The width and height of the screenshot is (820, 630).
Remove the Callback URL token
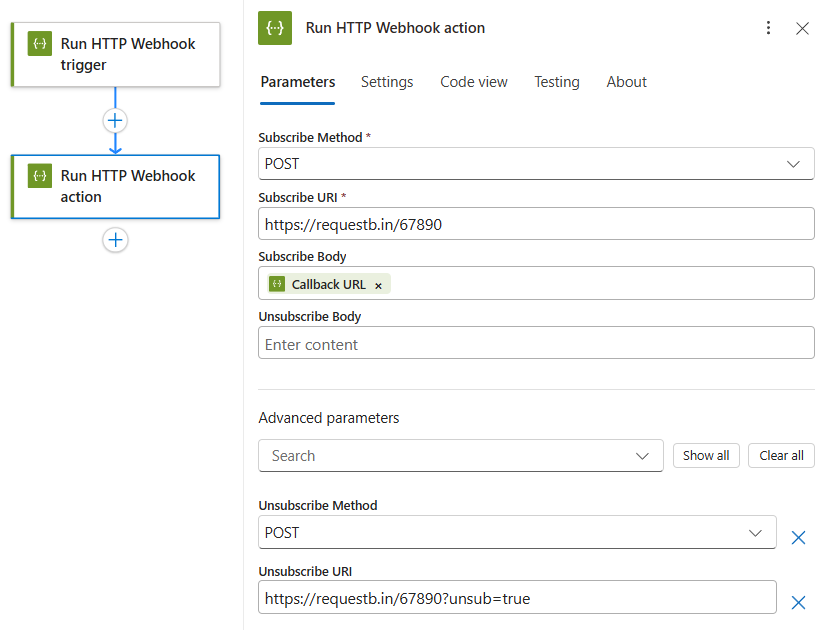coord(378,285)
